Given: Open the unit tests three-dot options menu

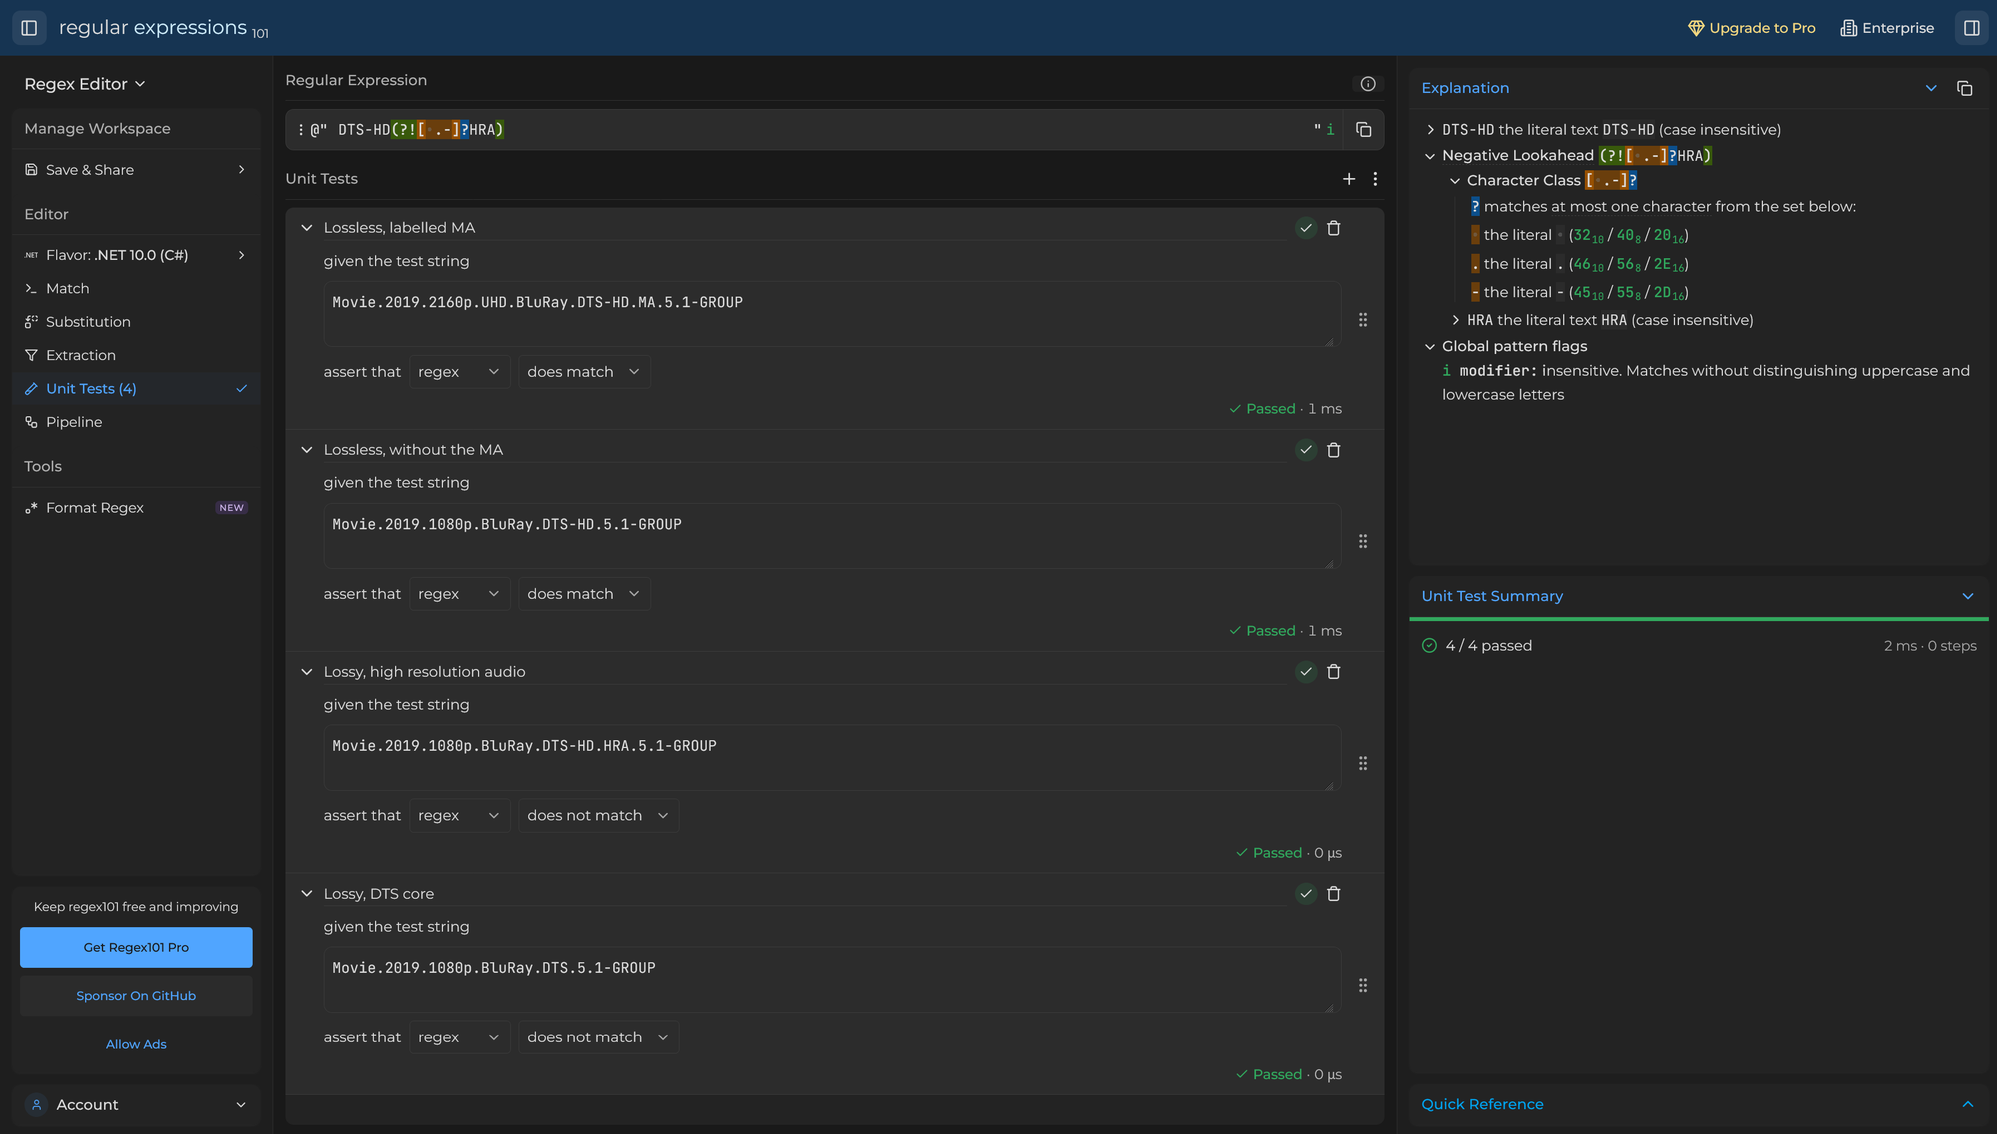Looking at the screenshot, I should coord(1375,179).
